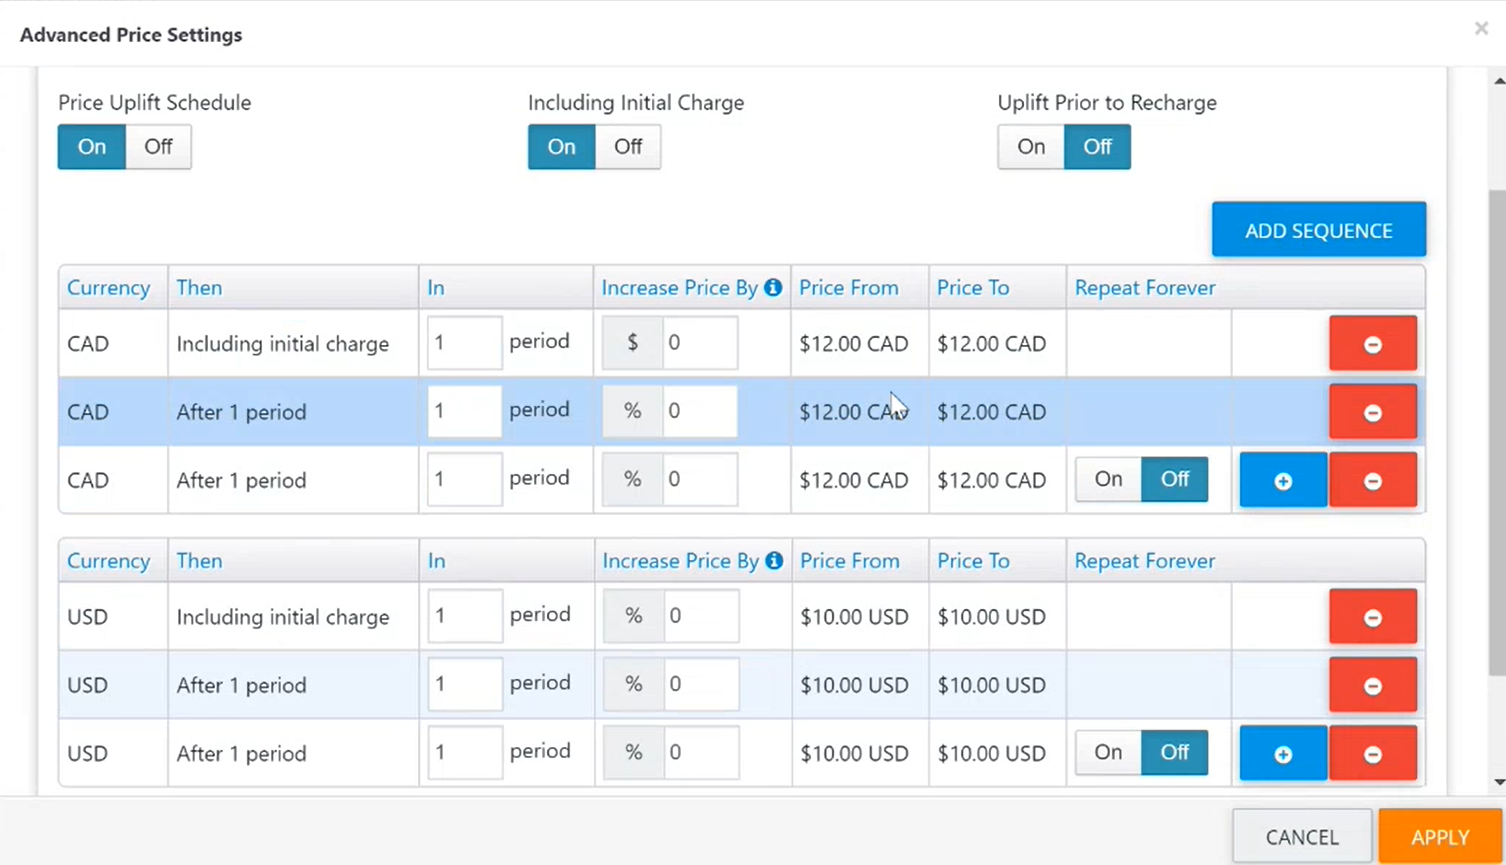Apply the price settings

tap(1440, 837)
